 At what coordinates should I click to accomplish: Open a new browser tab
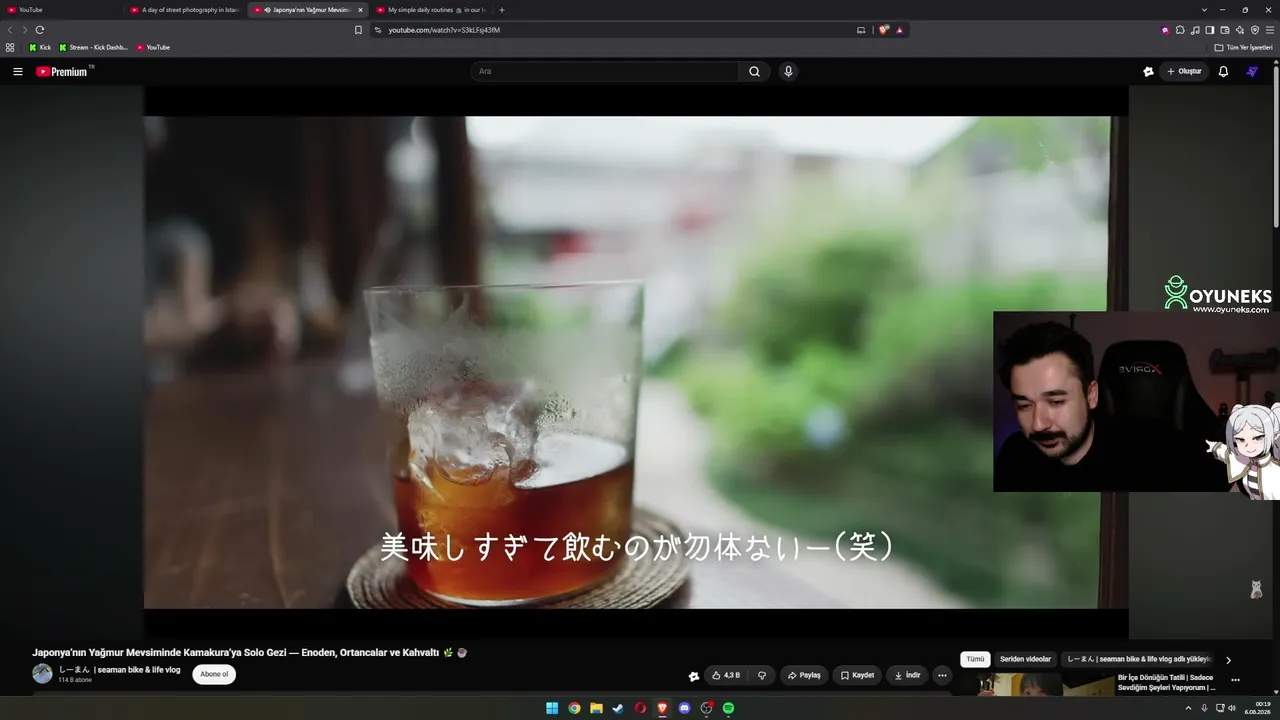click(x=502, y=10)
